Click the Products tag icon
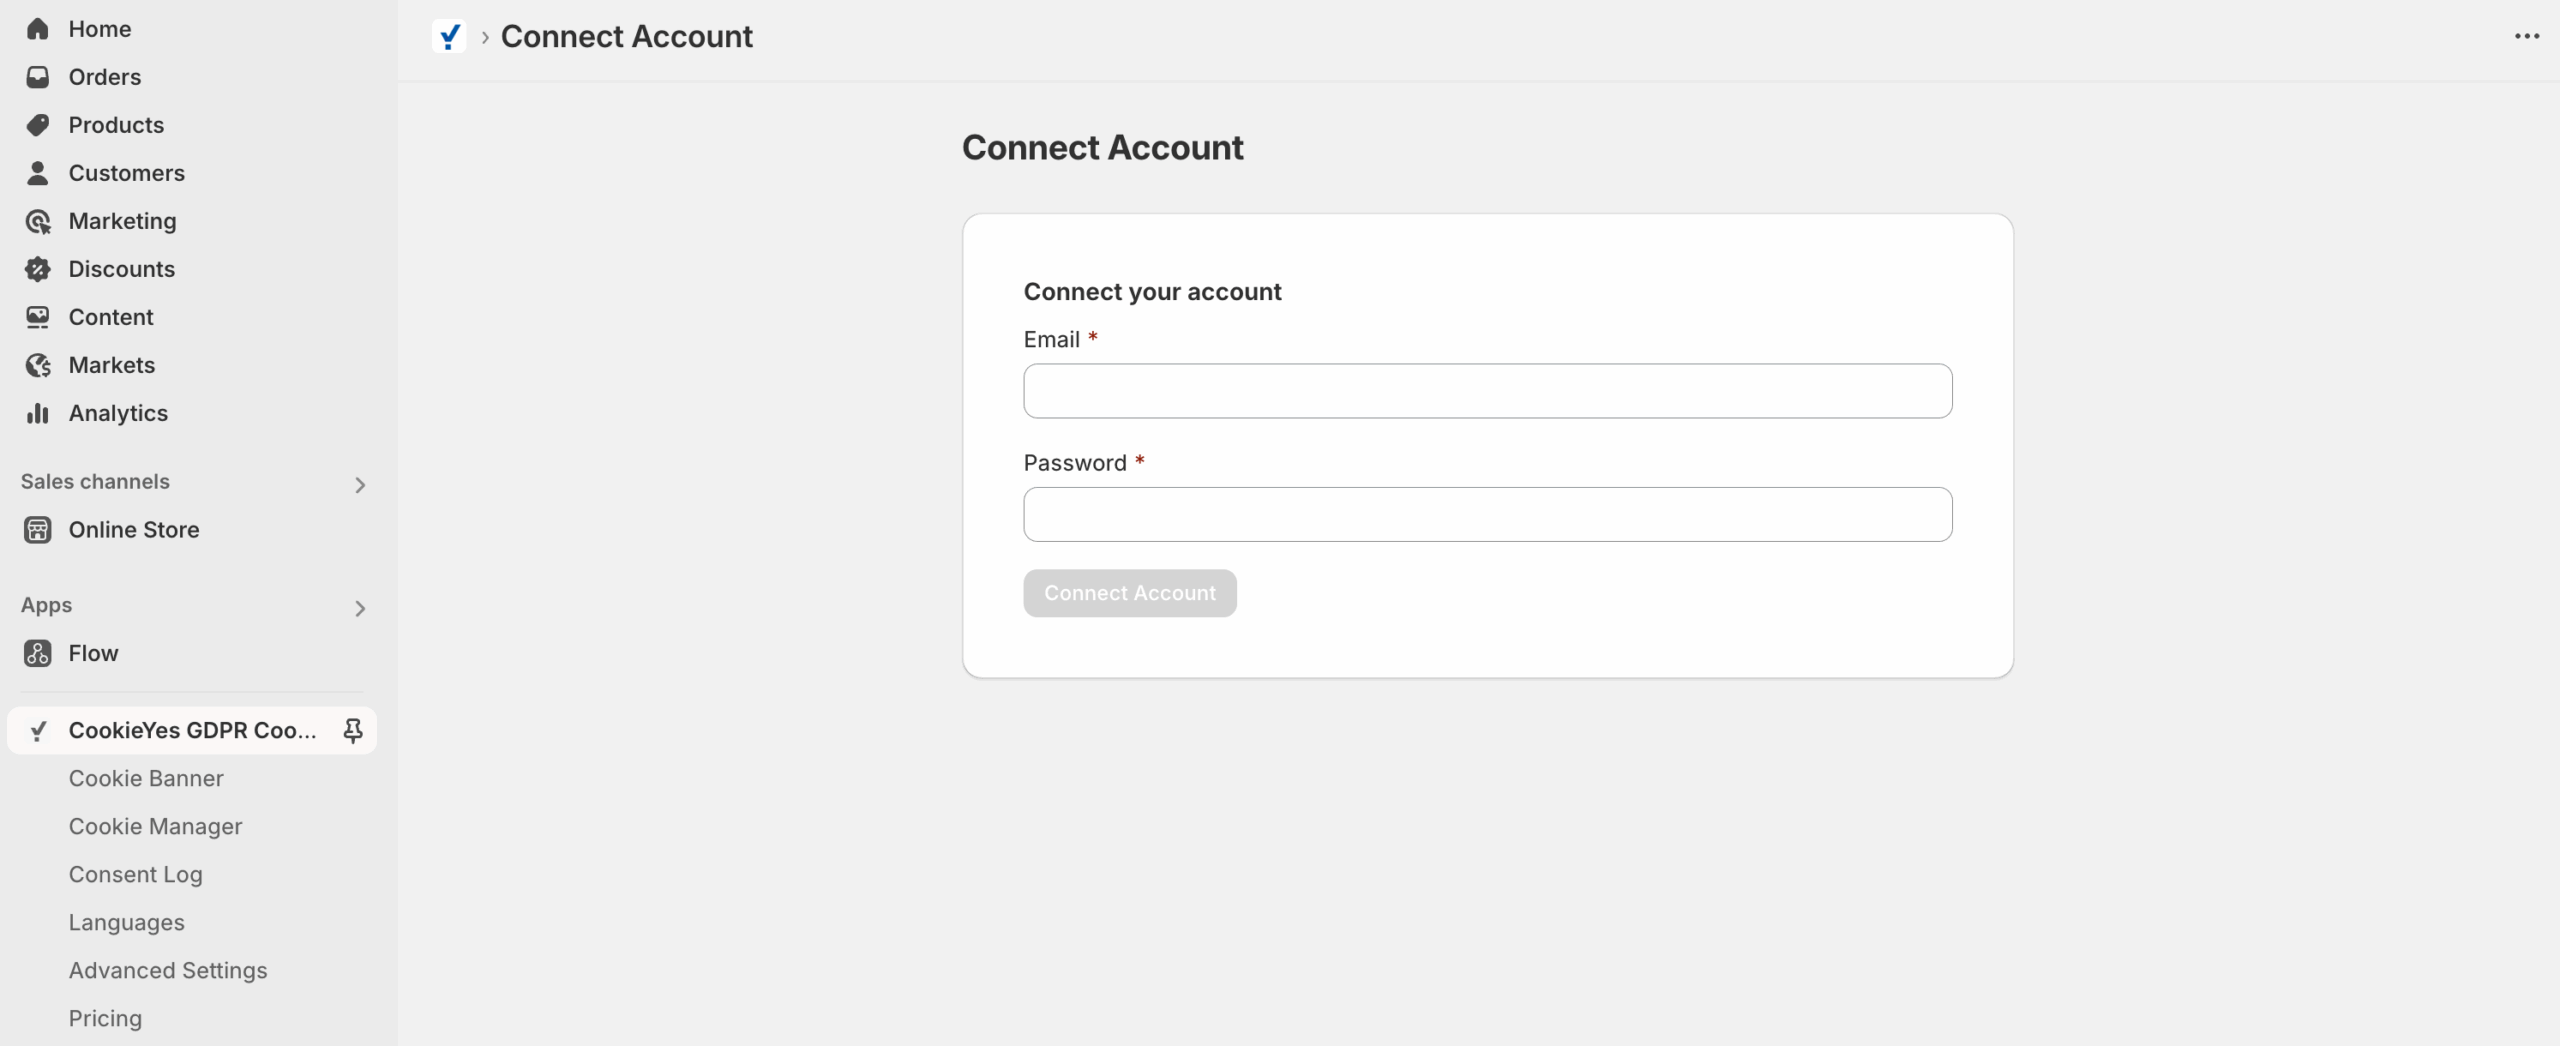This screenshot has width=2560, height=1046. 38,125
